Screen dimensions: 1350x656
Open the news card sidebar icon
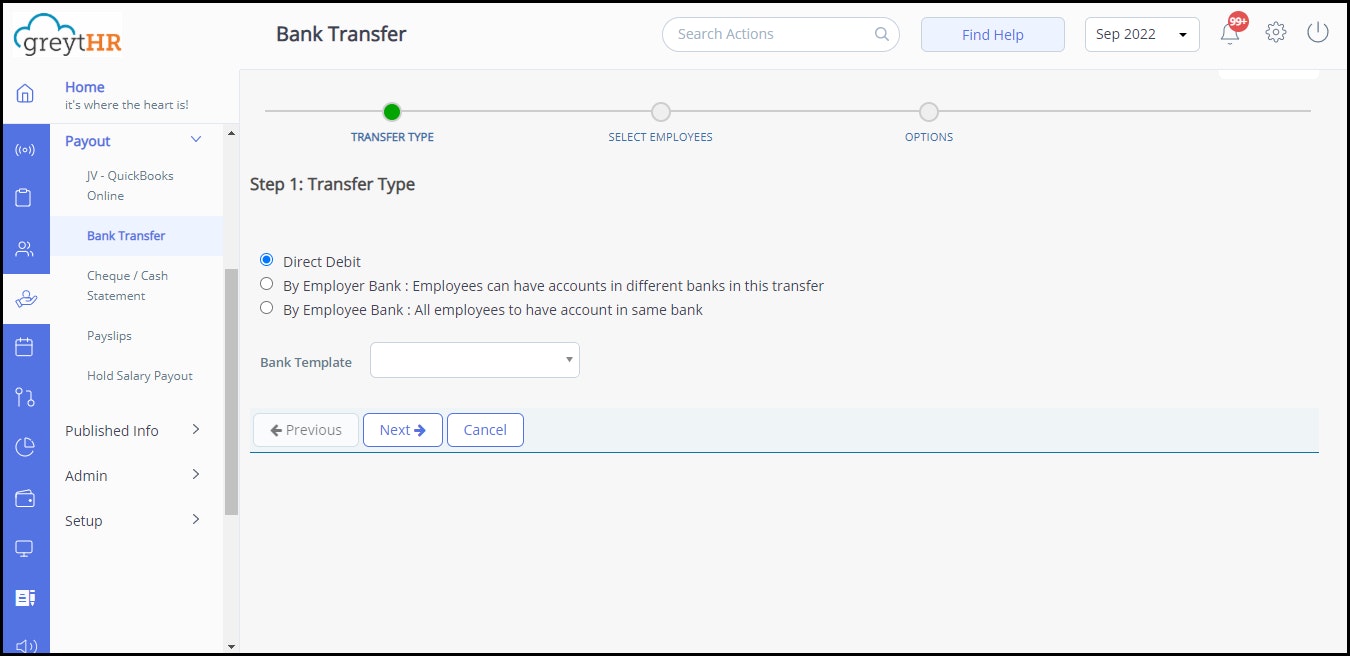point(25,598)
